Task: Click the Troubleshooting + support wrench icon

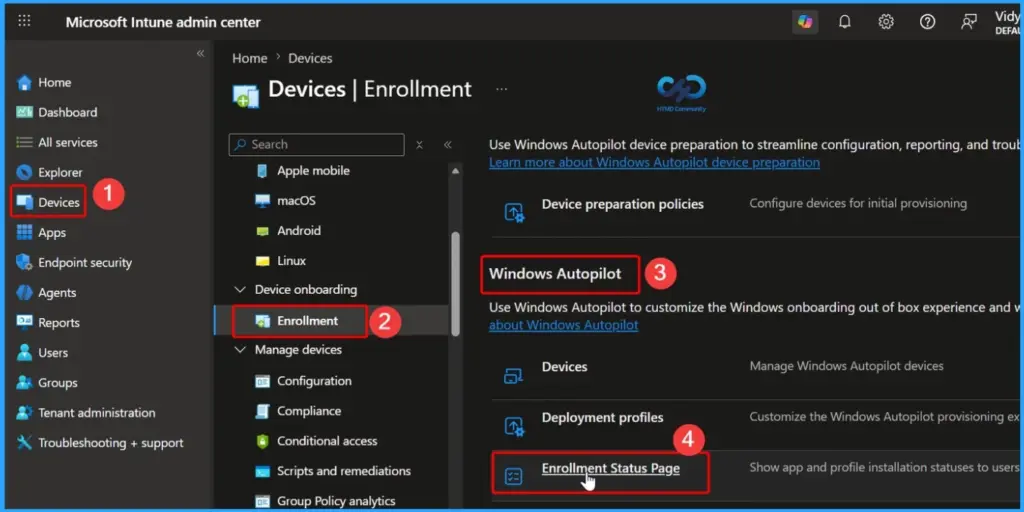Action: (24, 443)
